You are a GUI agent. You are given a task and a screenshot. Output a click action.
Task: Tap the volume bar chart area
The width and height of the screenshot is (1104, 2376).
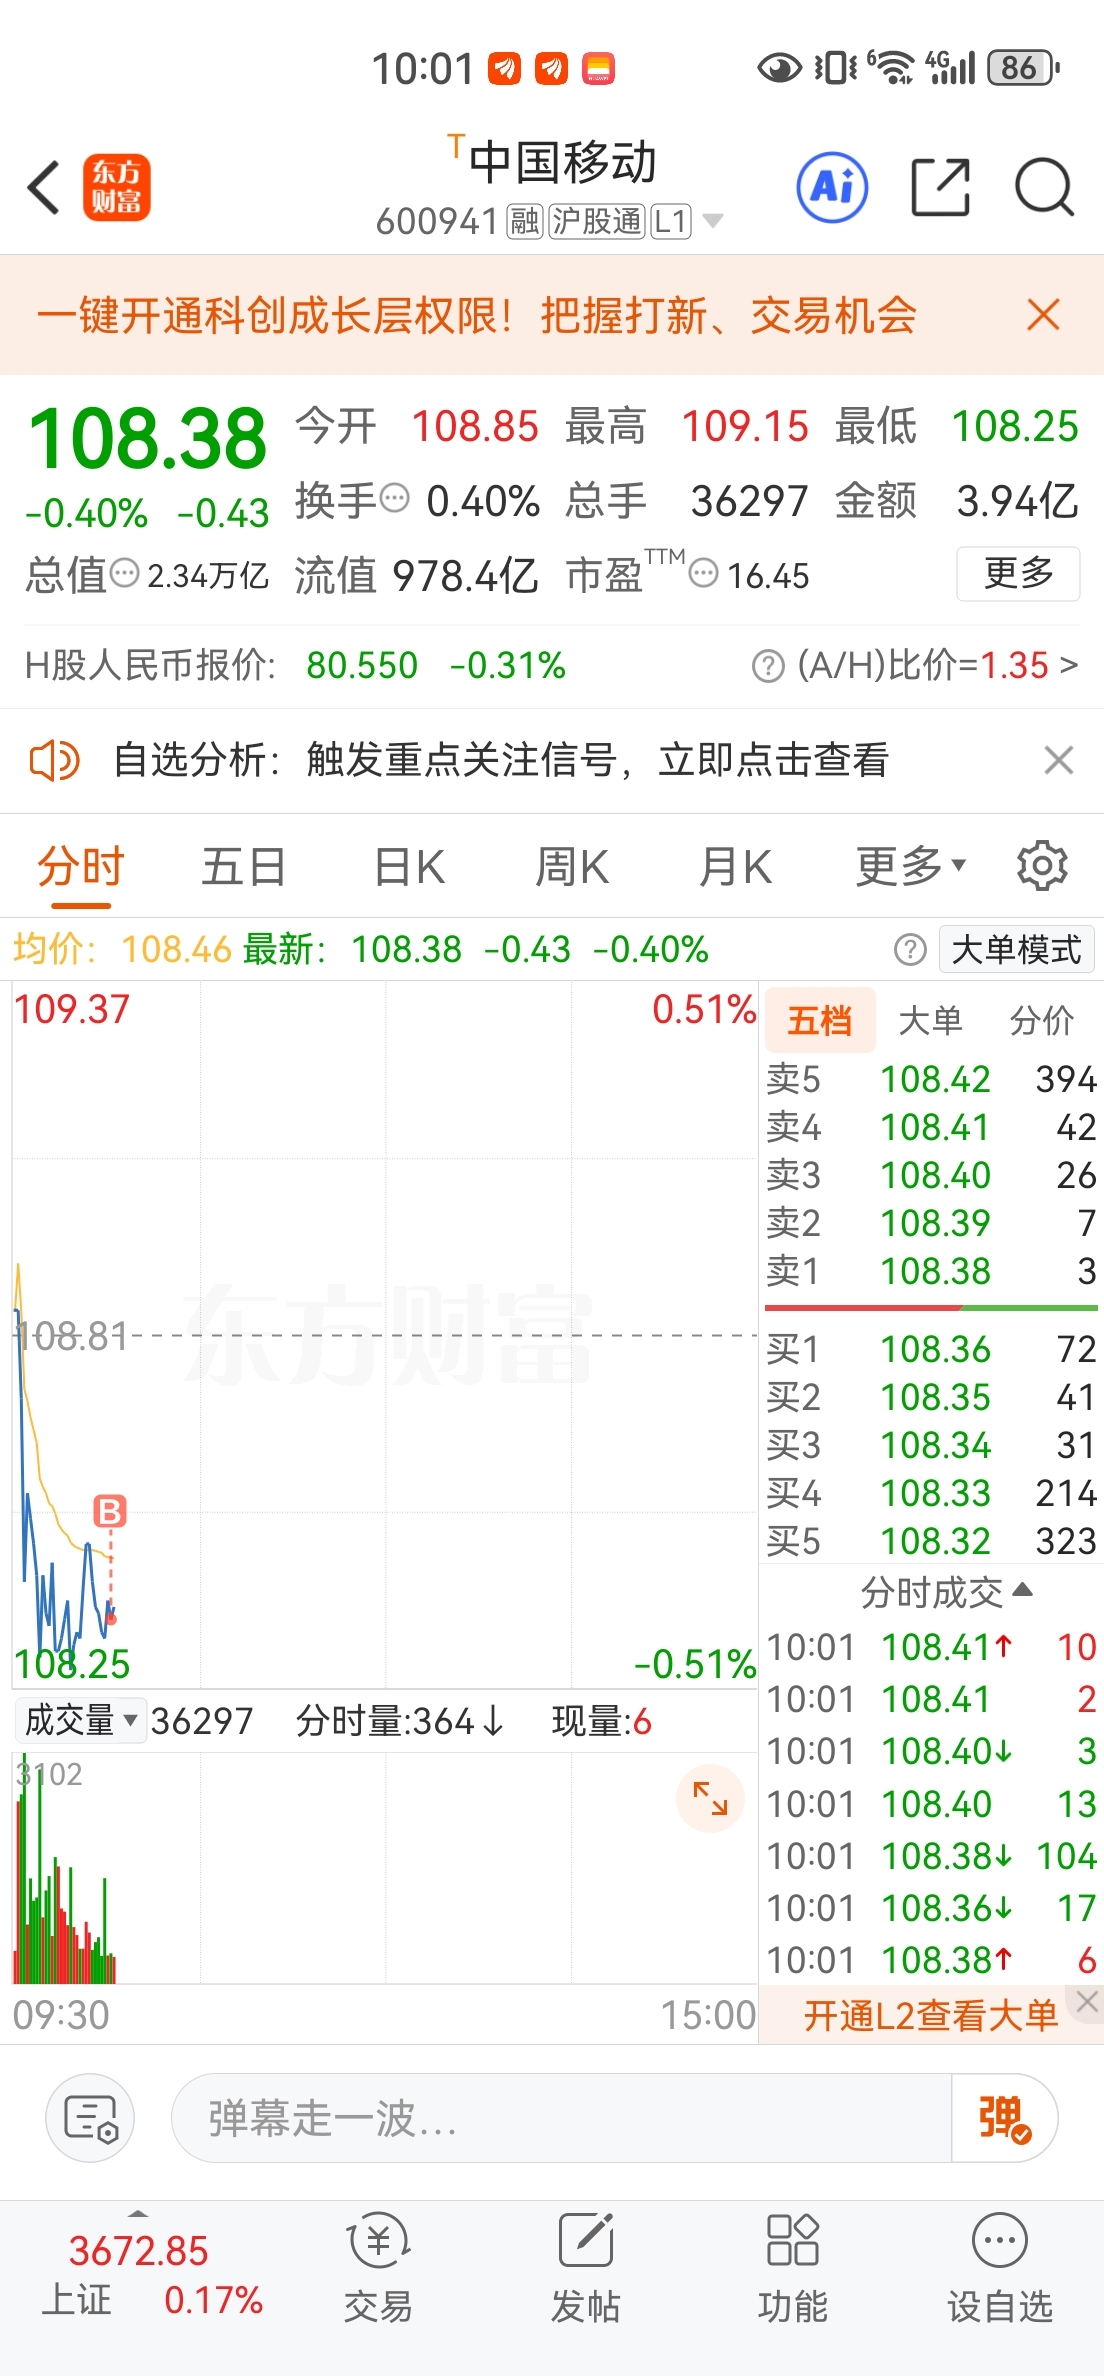pyautogui.click(x=385, y=1868)
